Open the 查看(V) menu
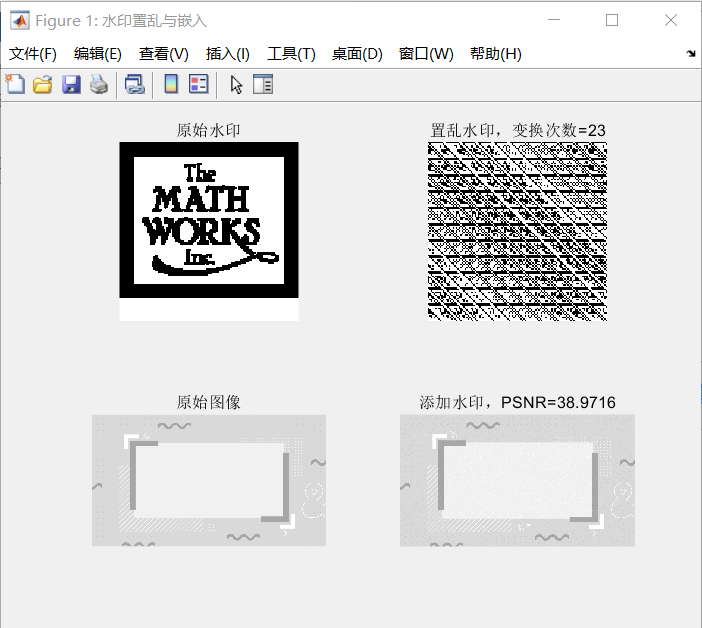The image size is (702, 628). pyautogui.click(x=163, y=54)
